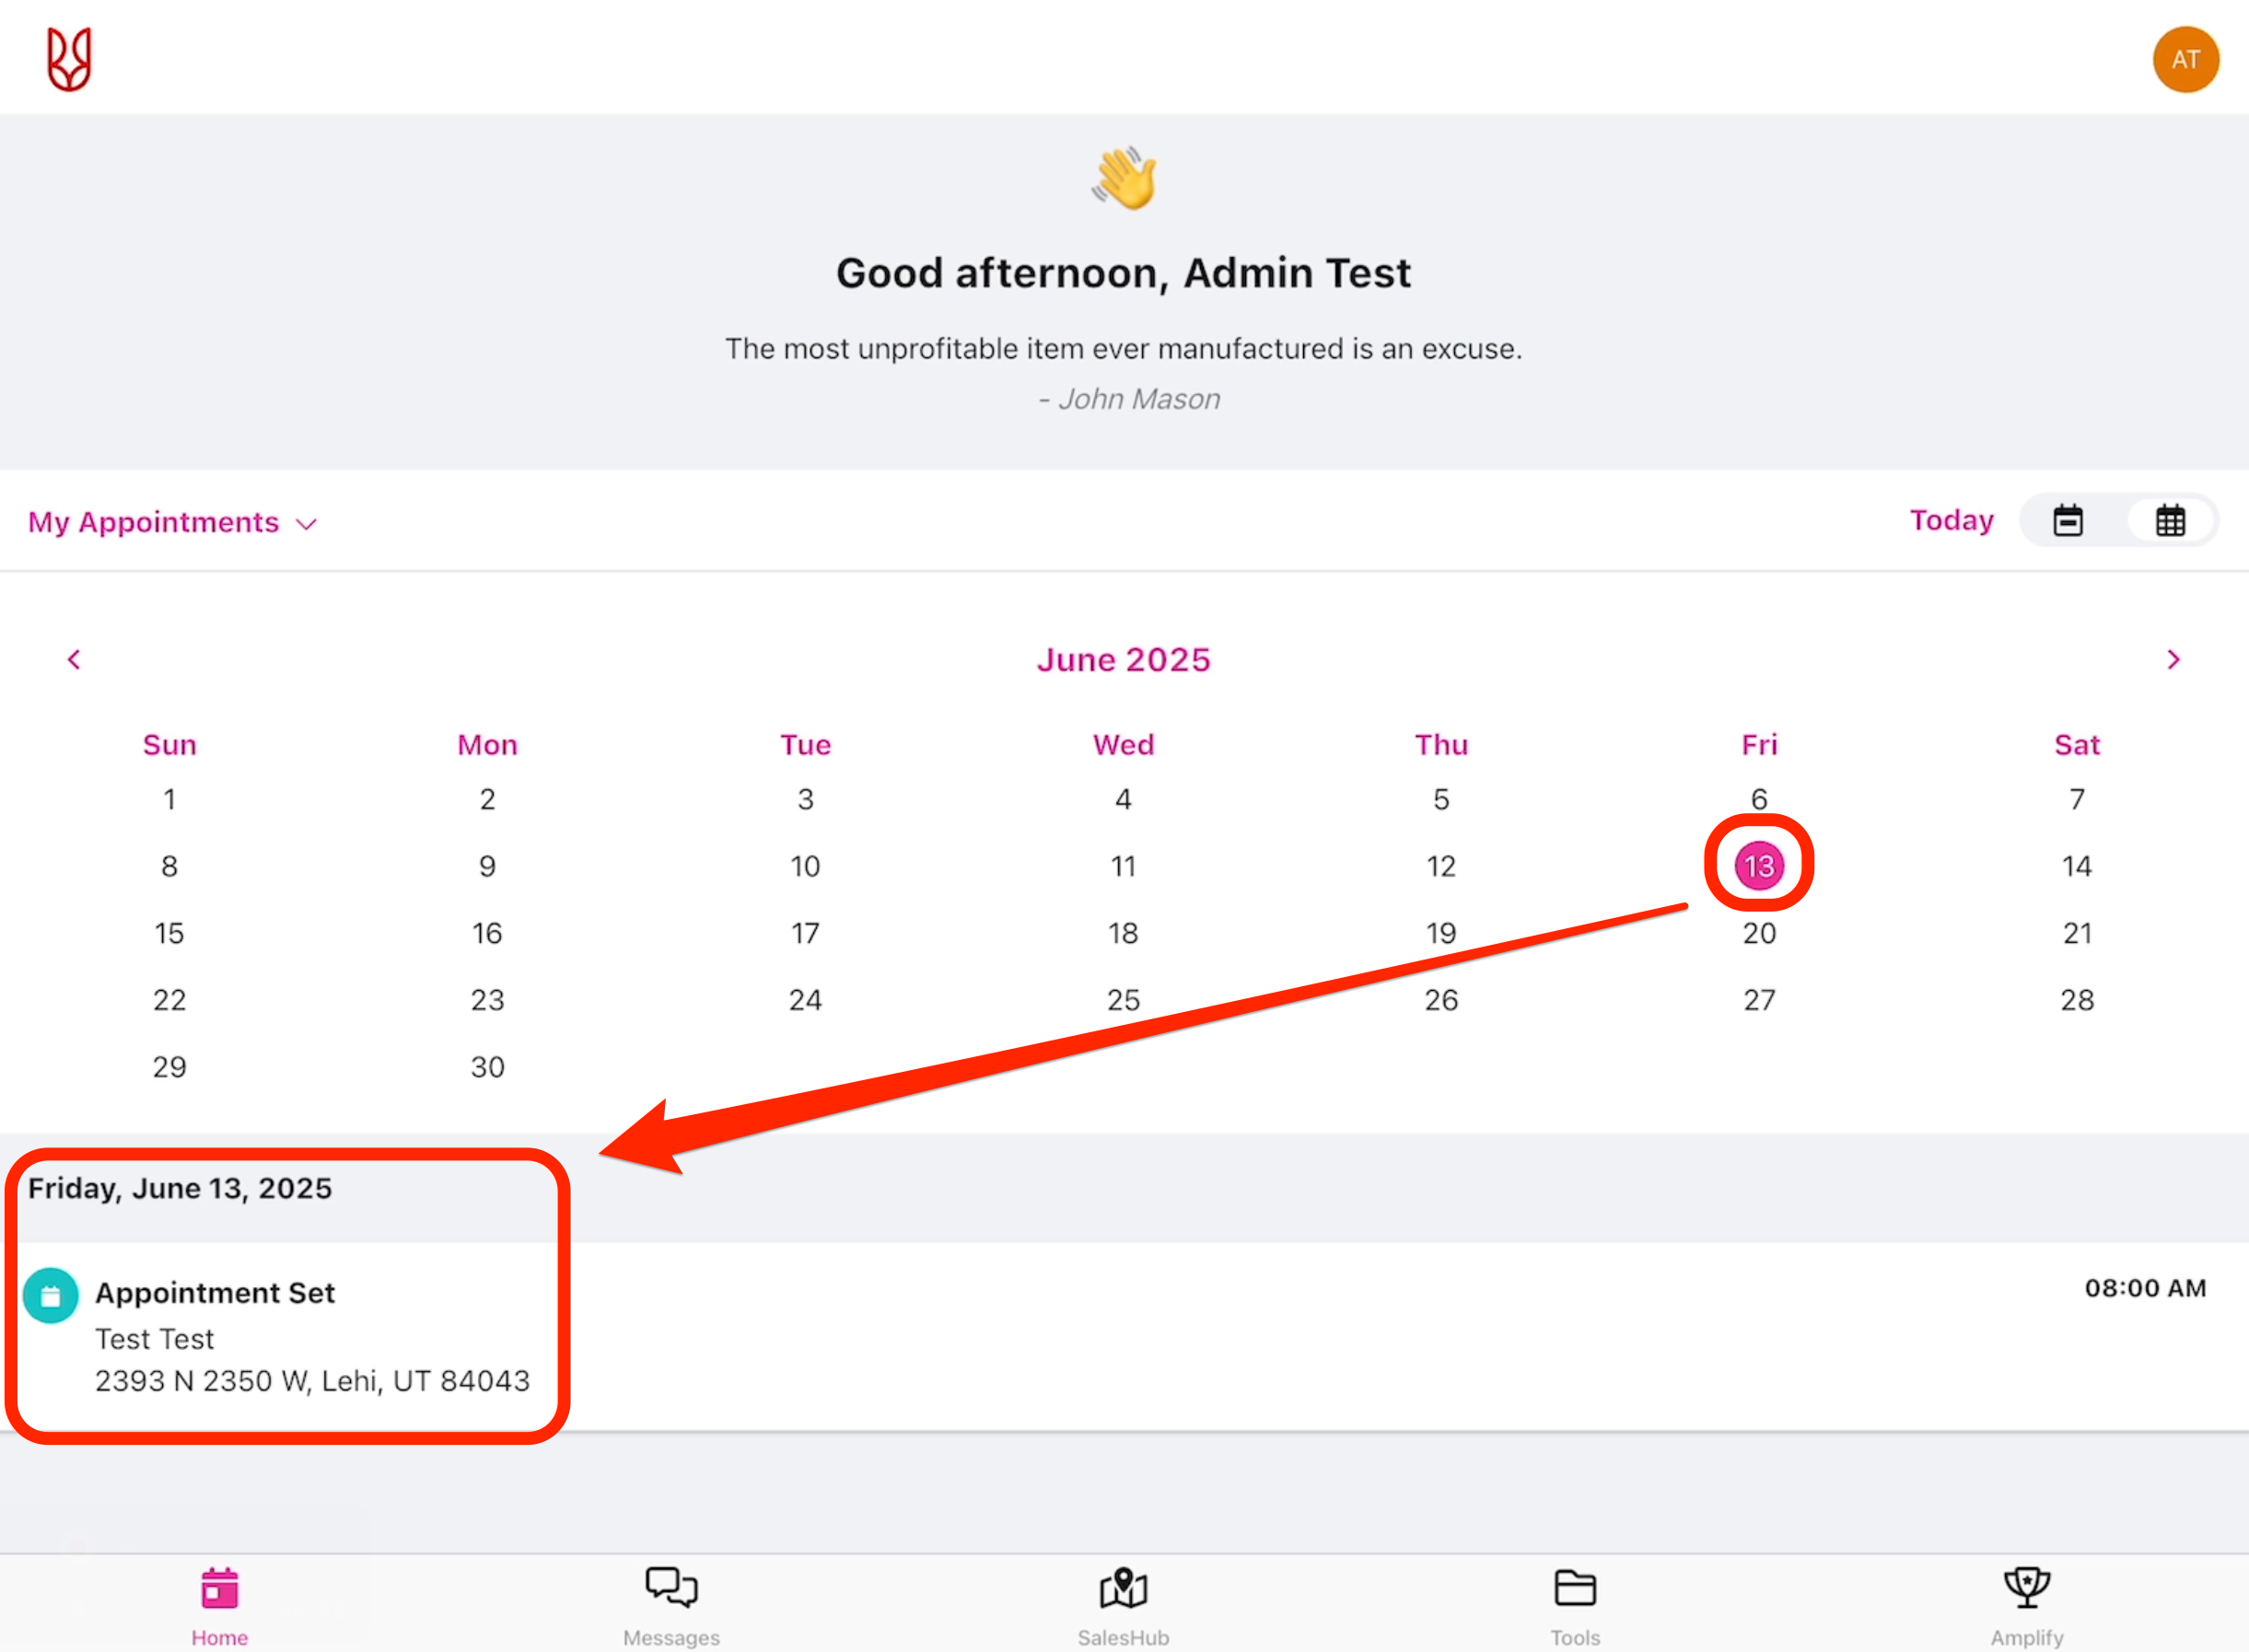The image size is (2249, 1652).
Task: Go to next month arrow
Action: pos(2172,660)
